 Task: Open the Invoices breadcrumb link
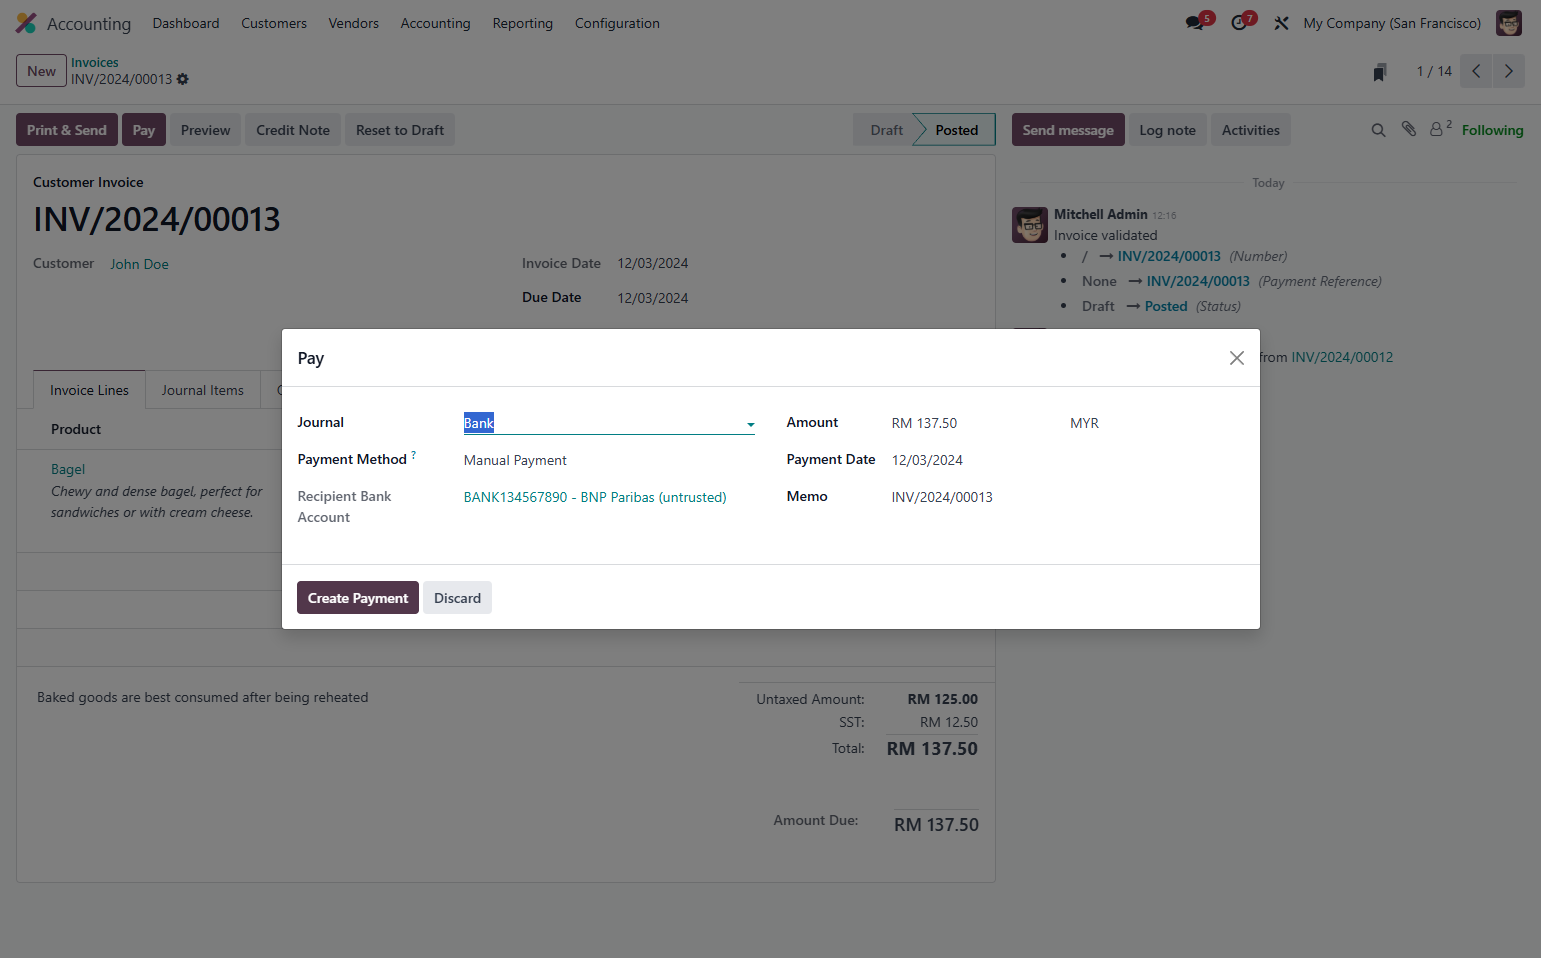(95, 62)
